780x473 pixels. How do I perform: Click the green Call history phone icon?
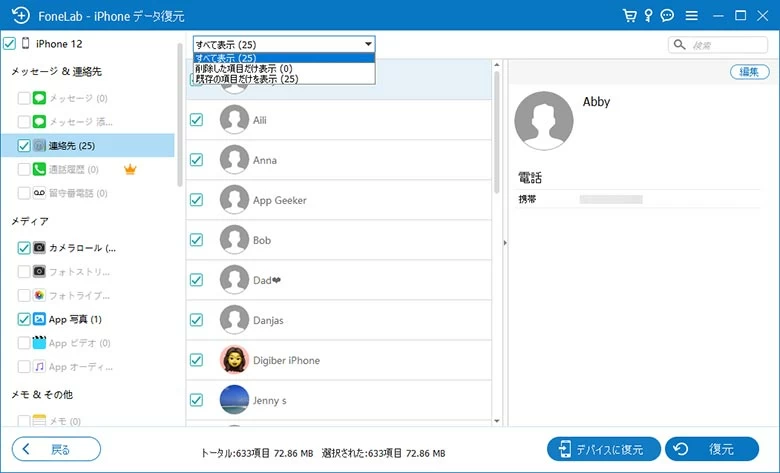(x=39, y=170)
